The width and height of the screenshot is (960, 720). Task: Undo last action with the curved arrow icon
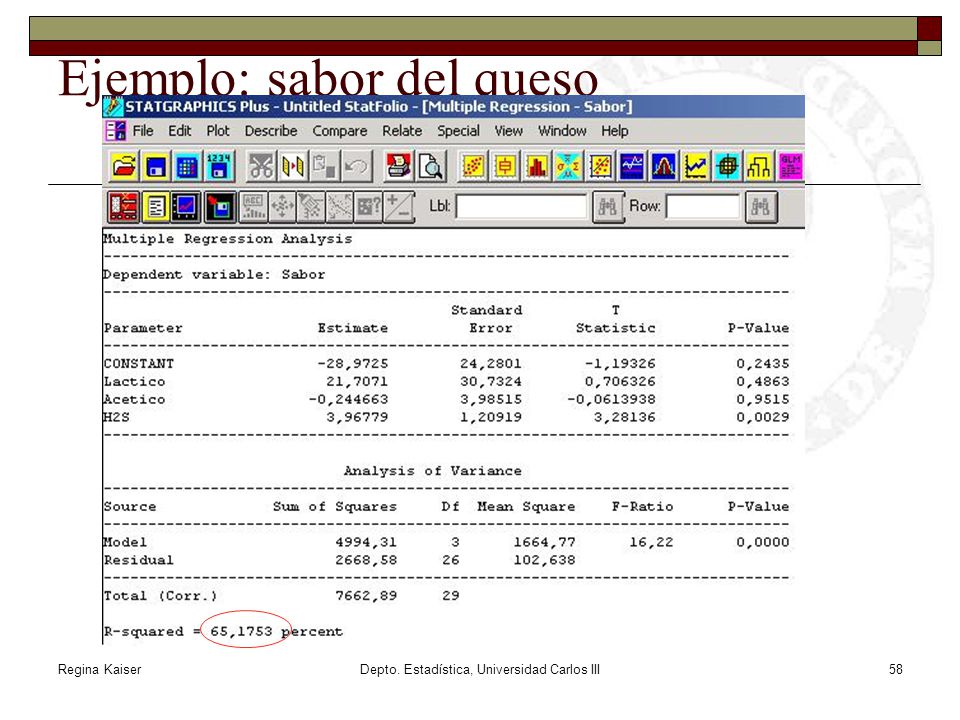[x=356, y=166]
